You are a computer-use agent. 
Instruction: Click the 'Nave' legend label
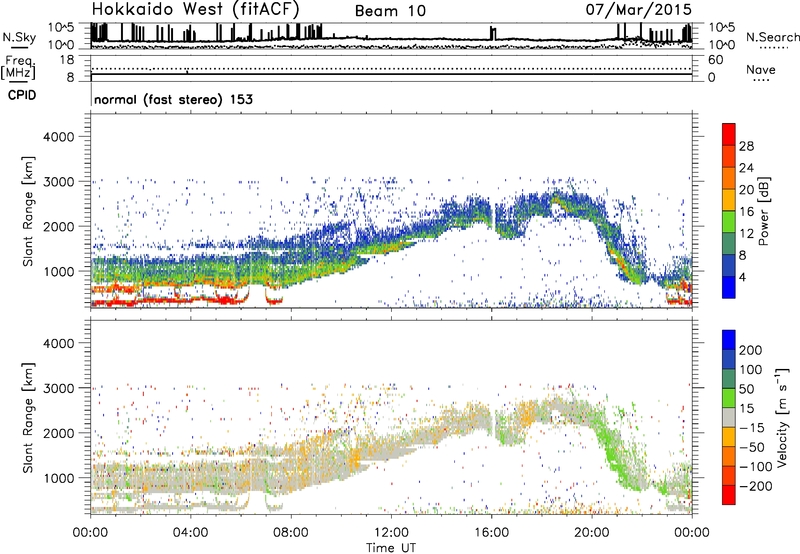pyautogui.click(x=761, y=70)
